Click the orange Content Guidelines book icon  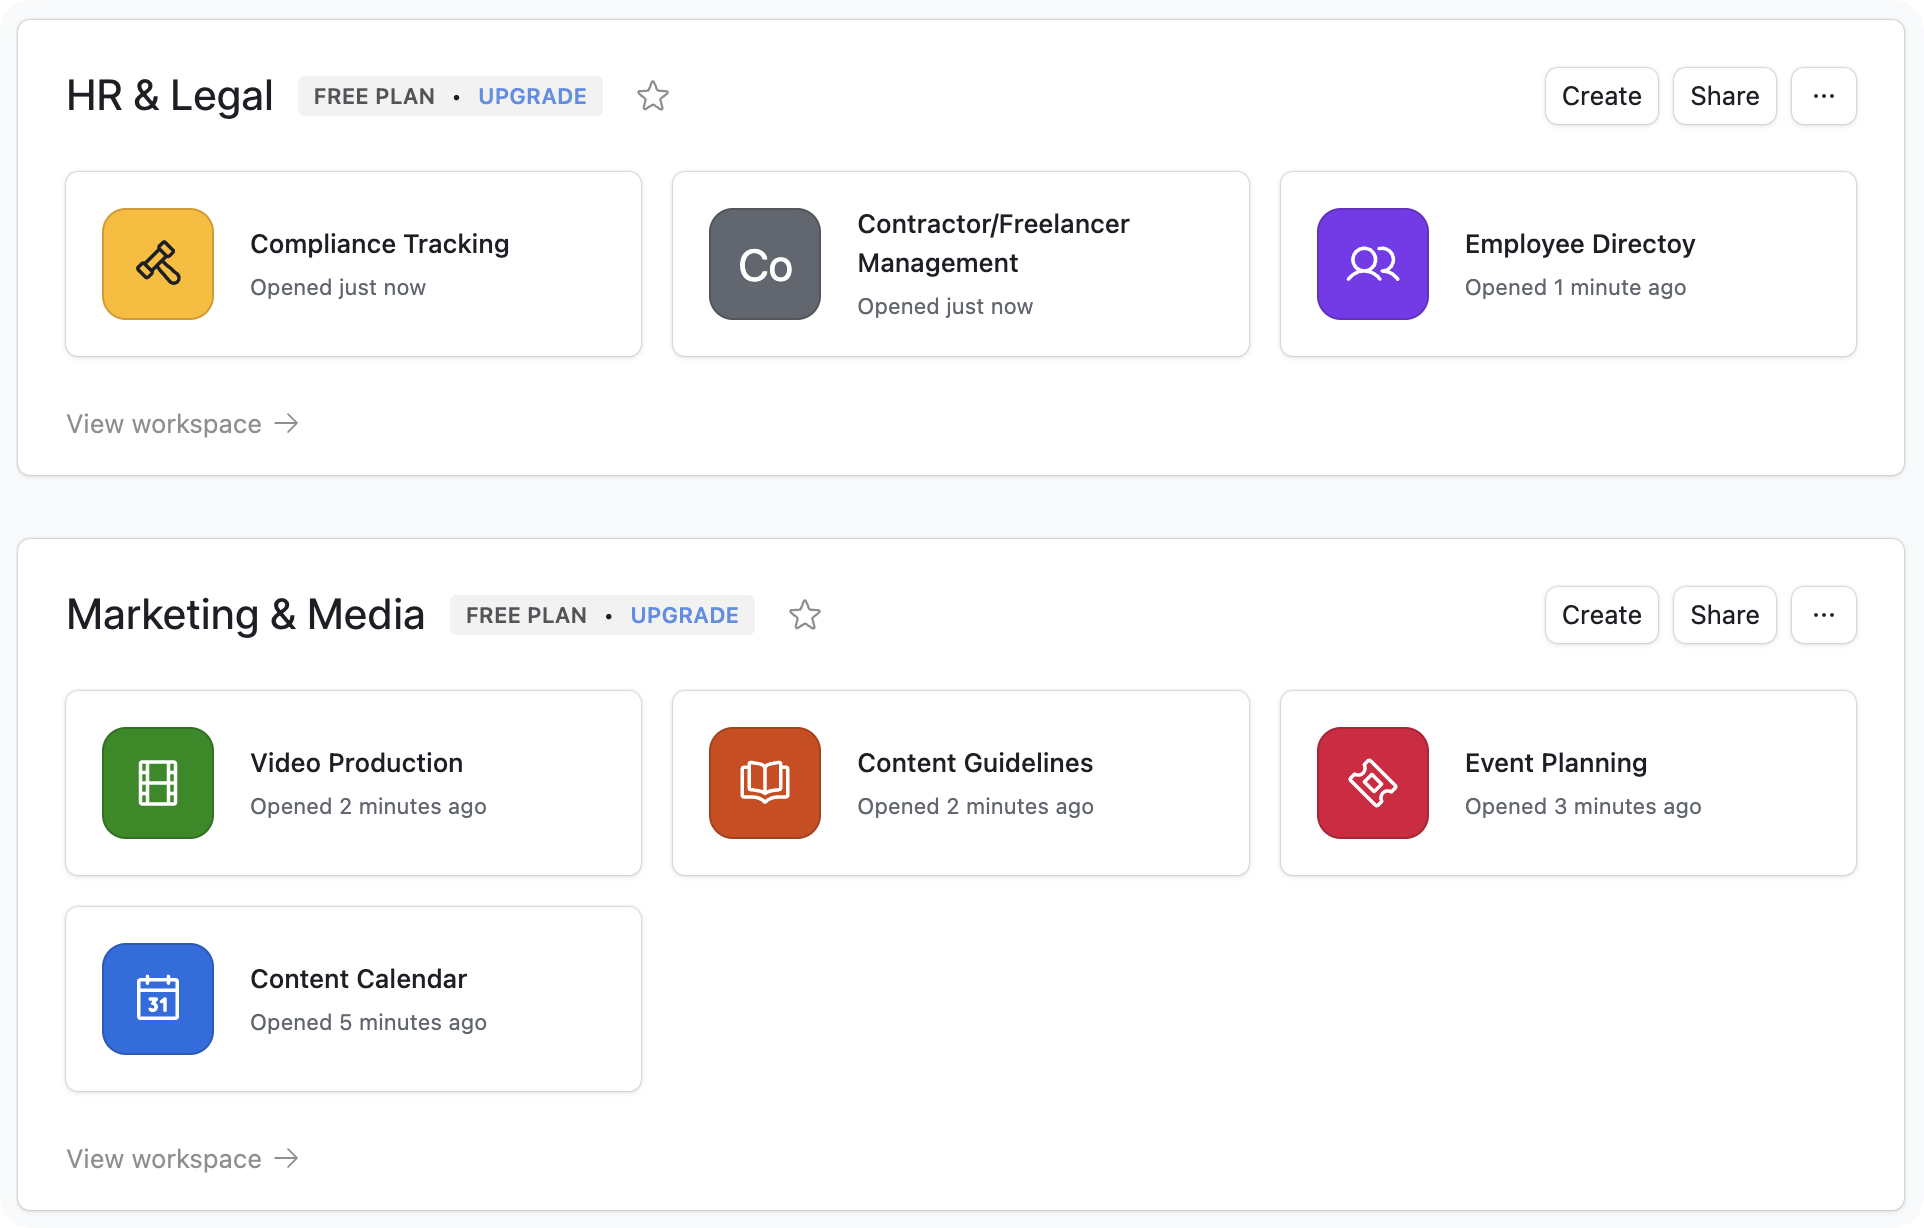point(765,783)
